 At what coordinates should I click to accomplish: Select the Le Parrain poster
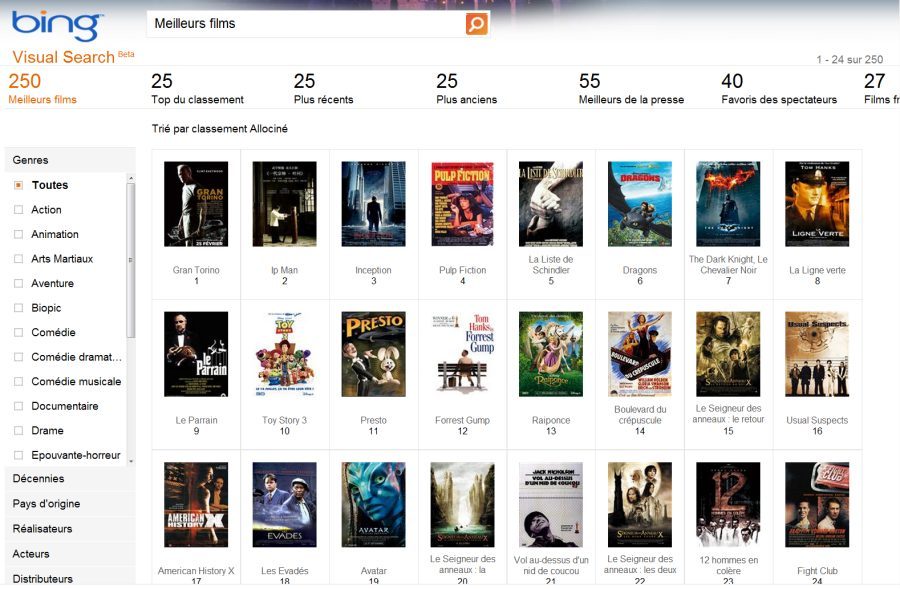(x=196, y=354)
